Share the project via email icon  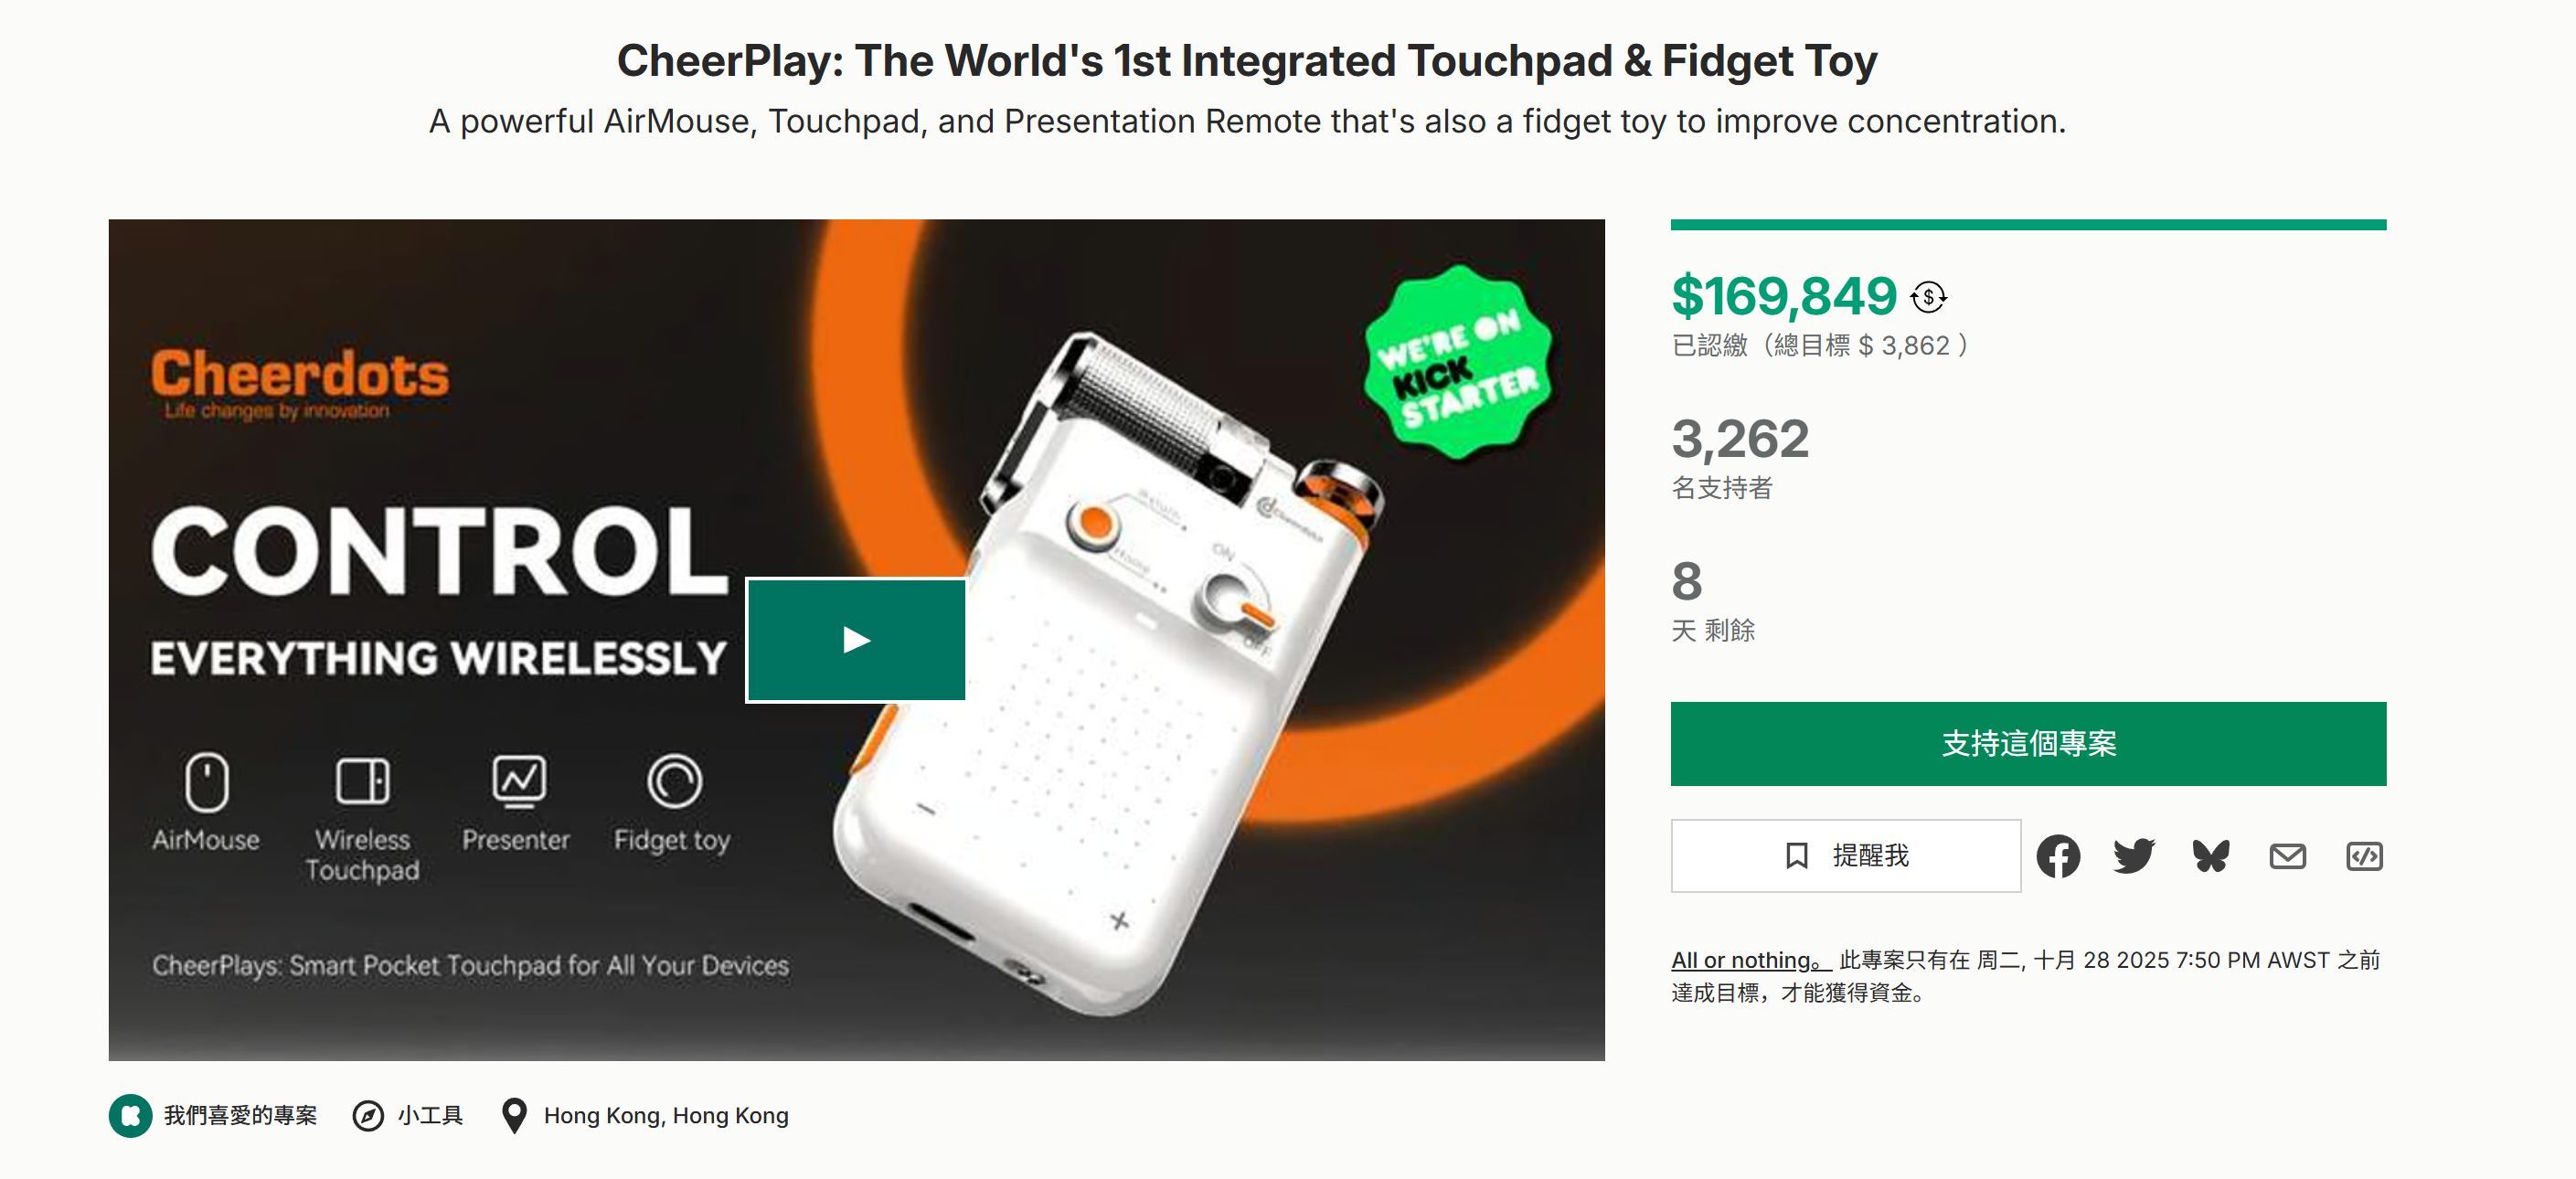2287,856
